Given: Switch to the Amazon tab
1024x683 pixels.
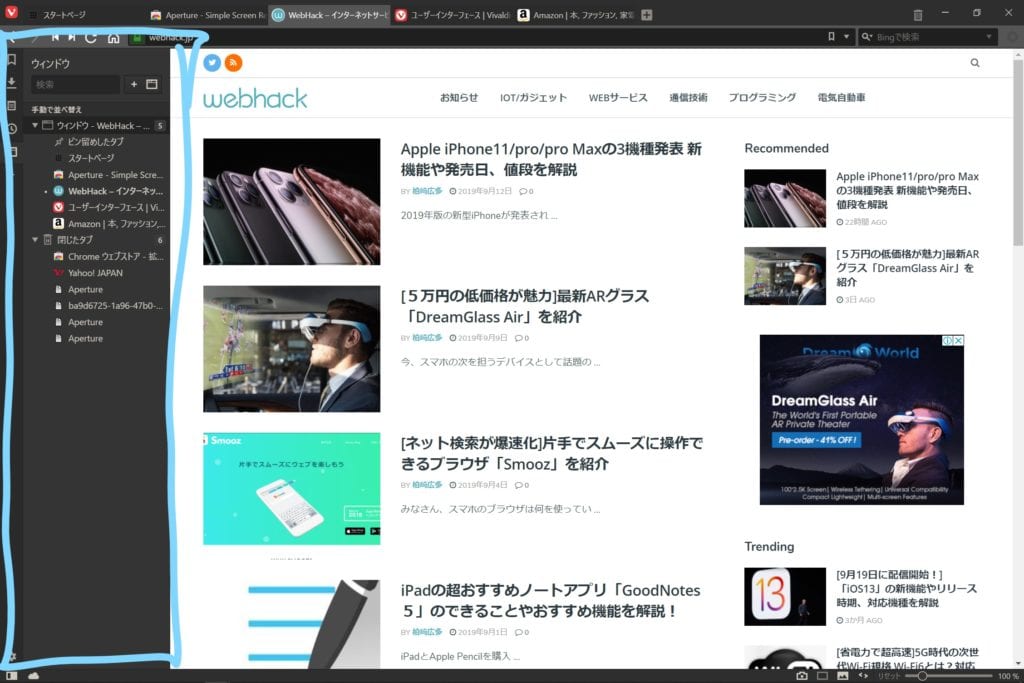Looking at the screenshot, I should 576,14.
